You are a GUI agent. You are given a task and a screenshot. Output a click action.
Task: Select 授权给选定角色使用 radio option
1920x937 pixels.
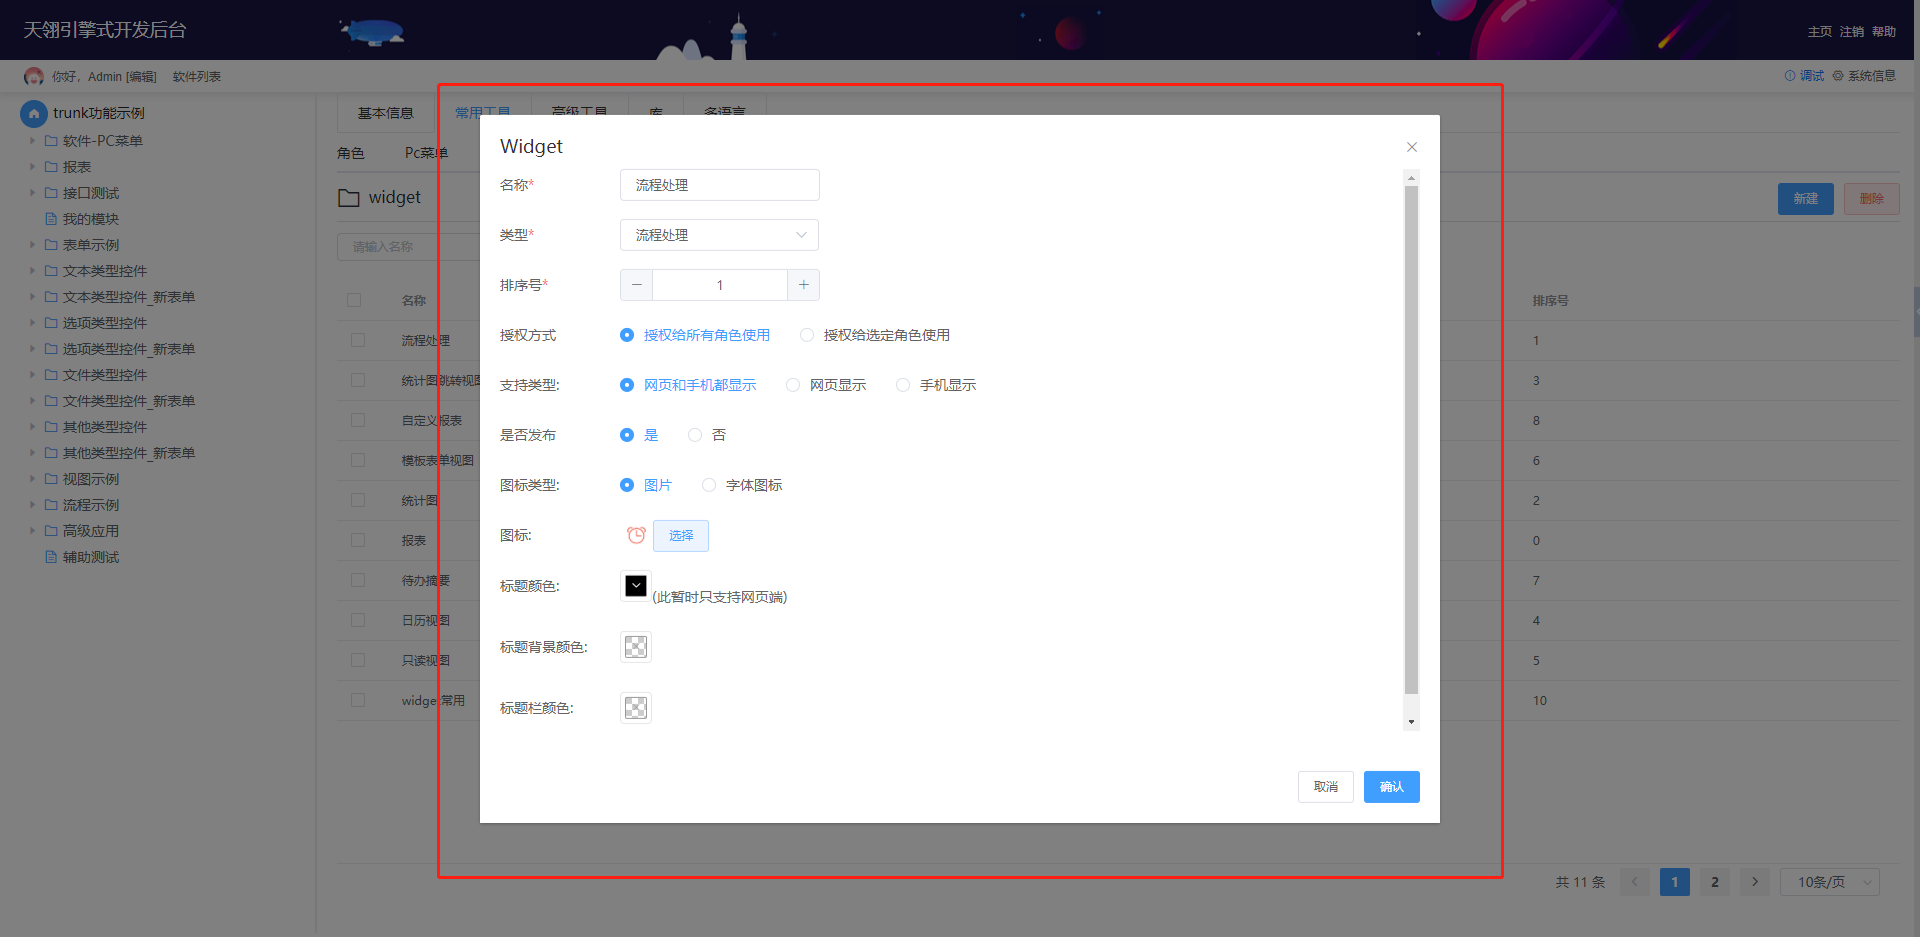pyautogui.click(x=807, y=335)
